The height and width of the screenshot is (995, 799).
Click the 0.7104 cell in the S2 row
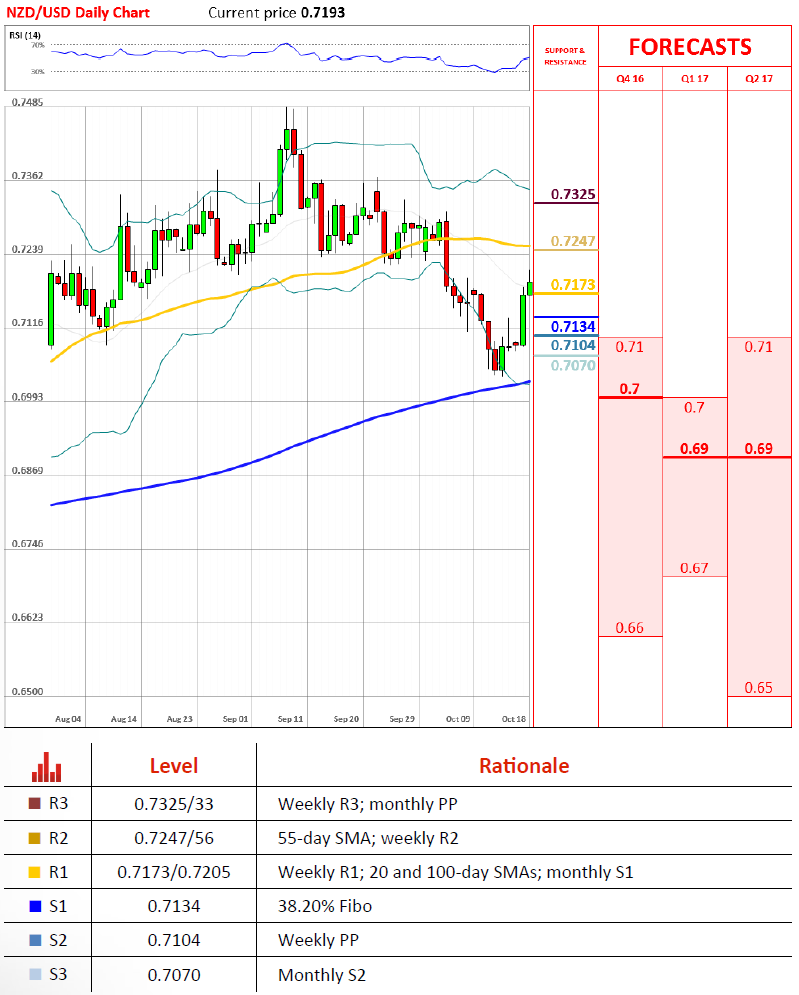pyautogui.click(x=174, y=940)
